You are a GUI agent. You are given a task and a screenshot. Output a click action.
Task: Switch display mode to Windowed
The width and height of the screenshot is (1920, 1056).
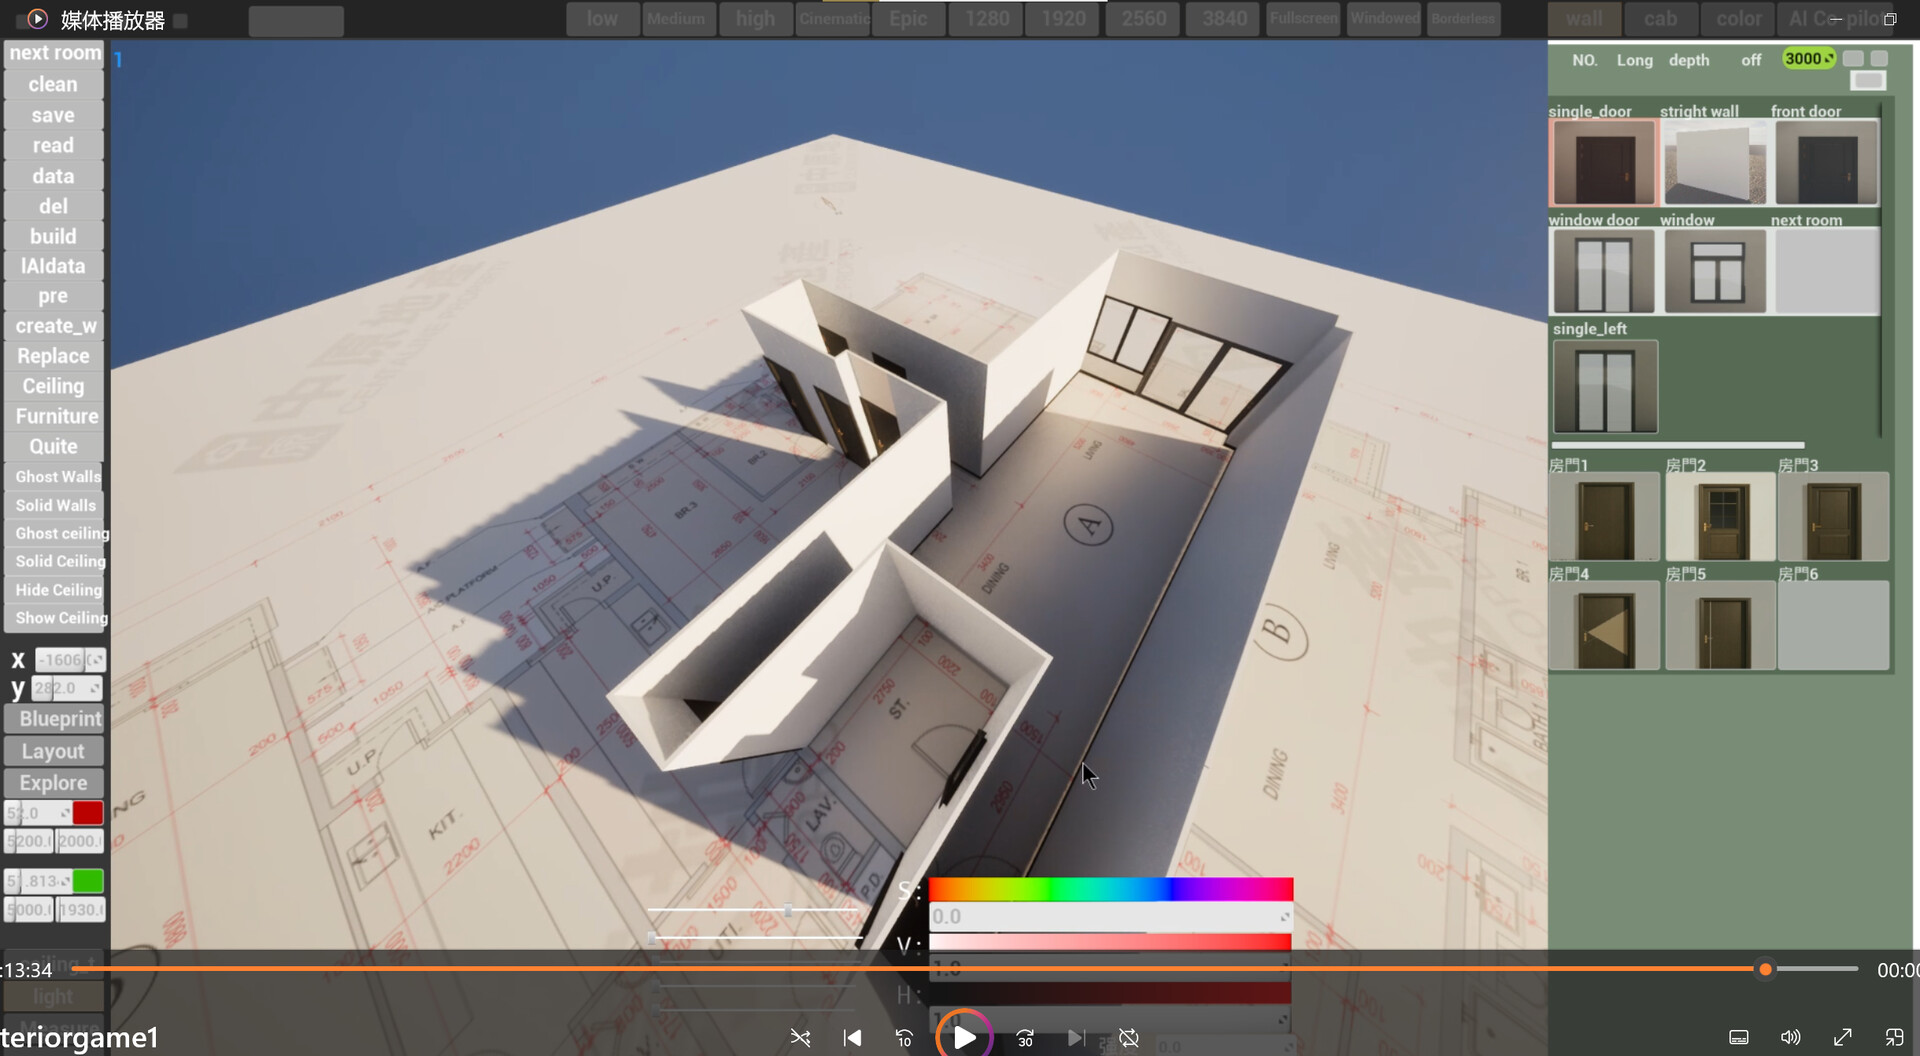[1384, 18]
